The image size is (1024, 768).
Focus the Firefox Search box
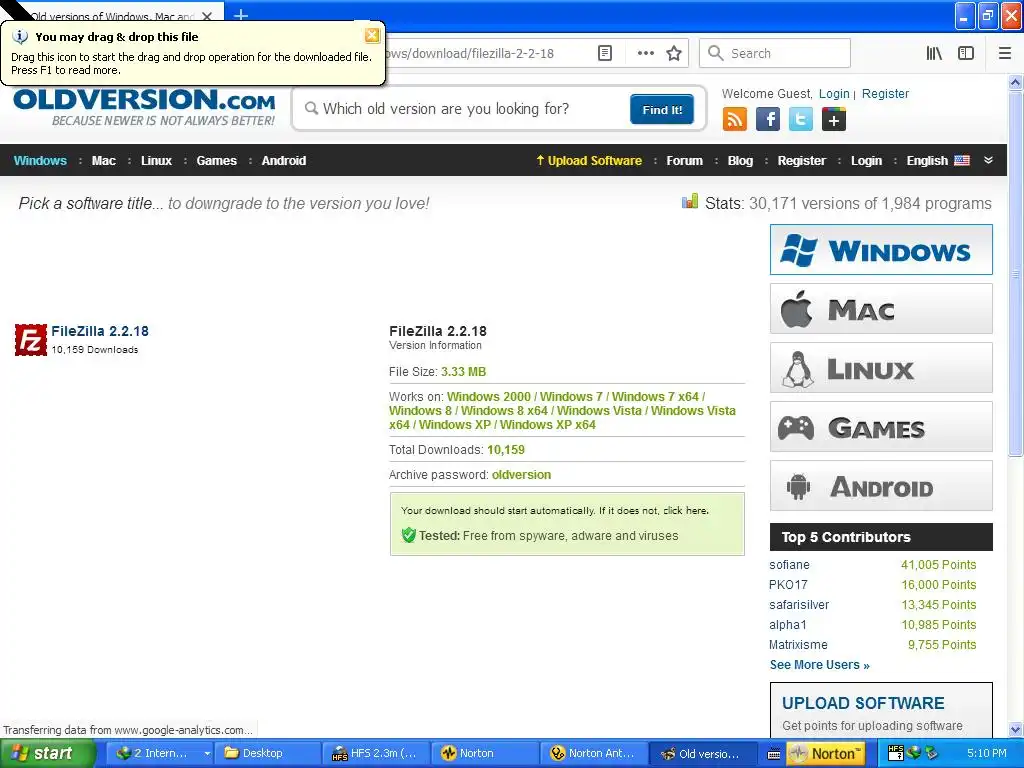tap(775, 53)
